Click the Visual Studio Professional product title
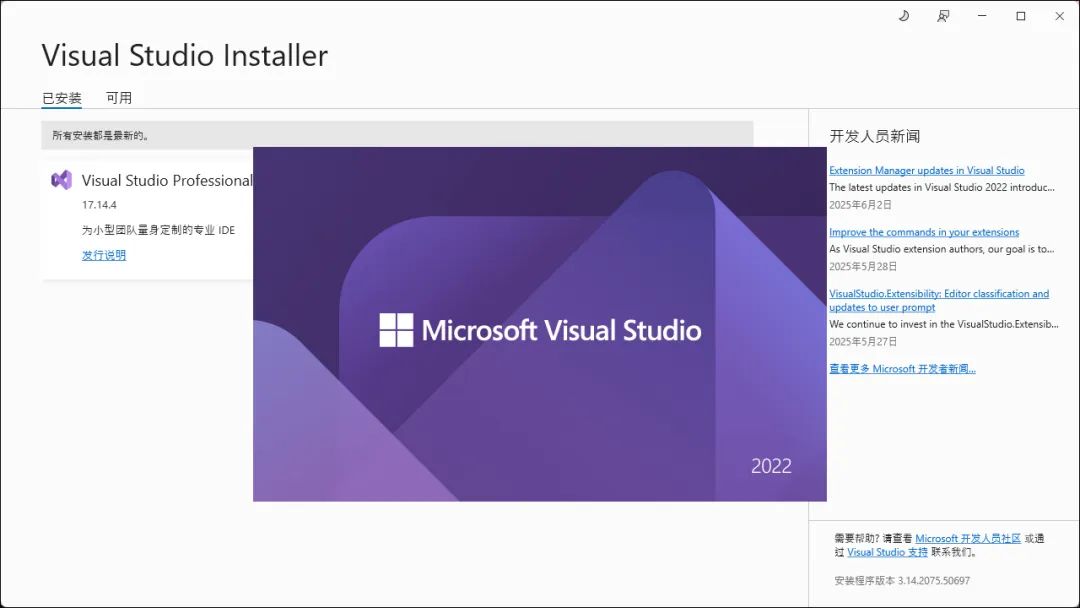The image size is (1080, 608). click(x=167, y=180)
